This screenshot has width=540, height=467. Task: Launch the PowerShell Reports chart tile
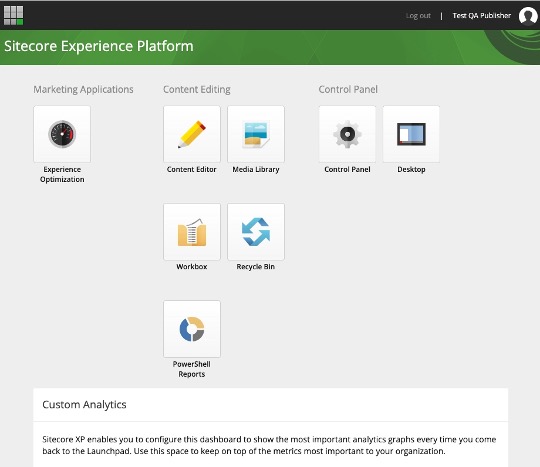[192, 329]
